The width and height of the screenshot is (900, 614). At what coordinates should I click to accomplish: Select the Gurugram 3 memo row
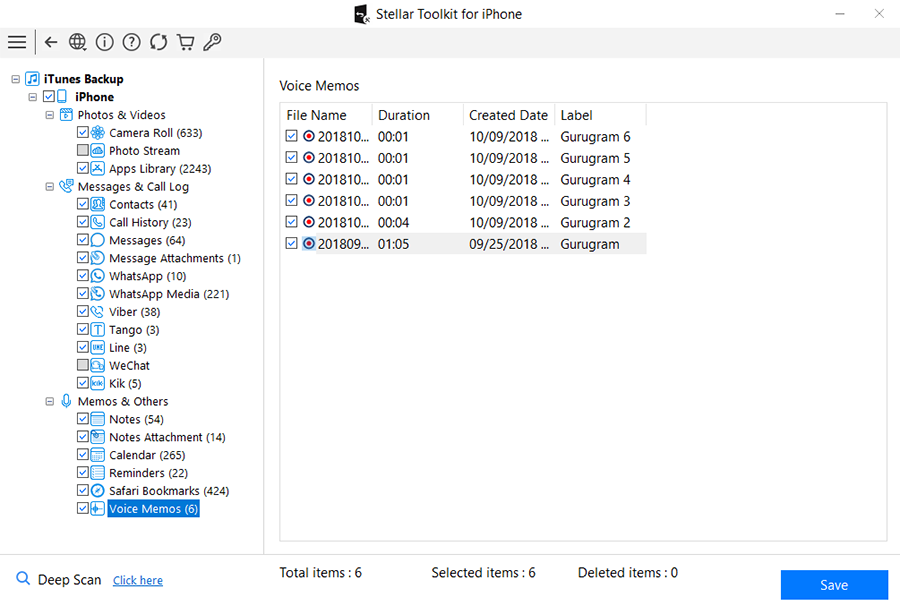(x=463, y=201)
